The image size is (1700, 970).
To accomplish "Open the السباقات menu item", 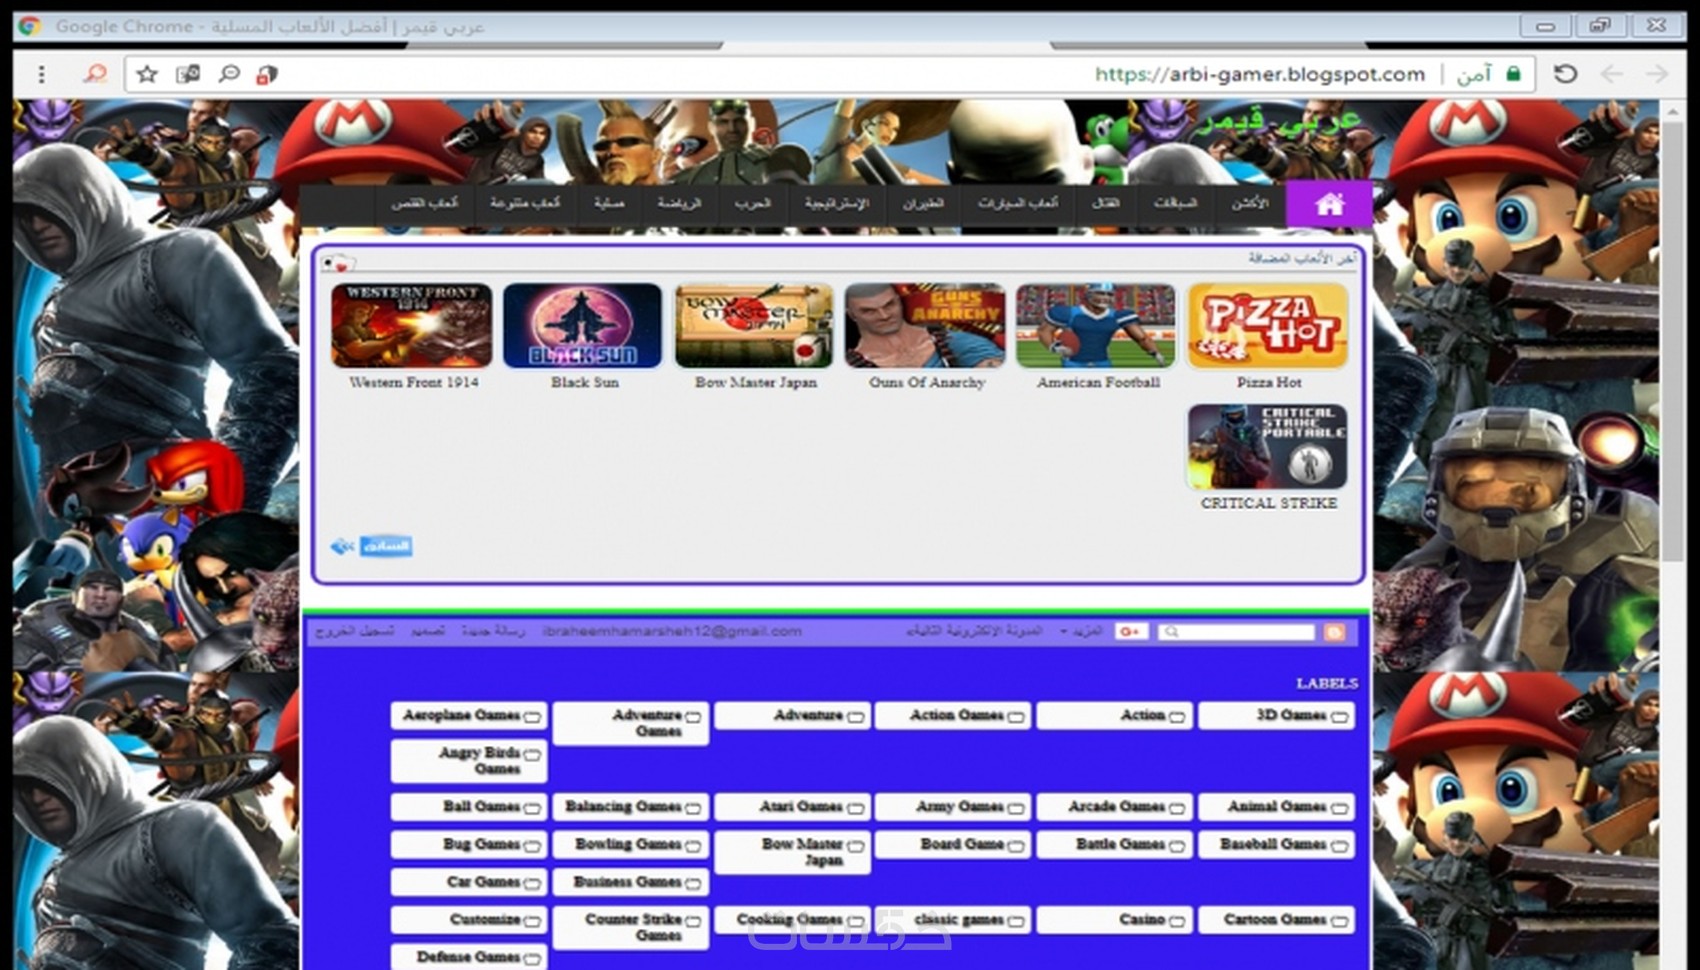I will pos(1175,204).
